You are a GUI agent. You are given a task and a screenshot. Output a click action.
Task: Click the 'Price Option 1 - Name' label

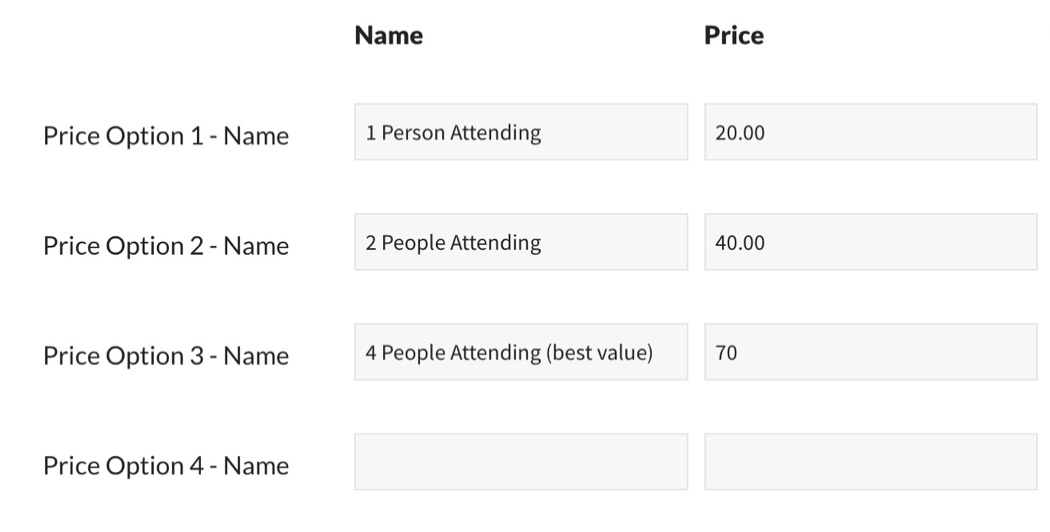click(x=166, y=136)
